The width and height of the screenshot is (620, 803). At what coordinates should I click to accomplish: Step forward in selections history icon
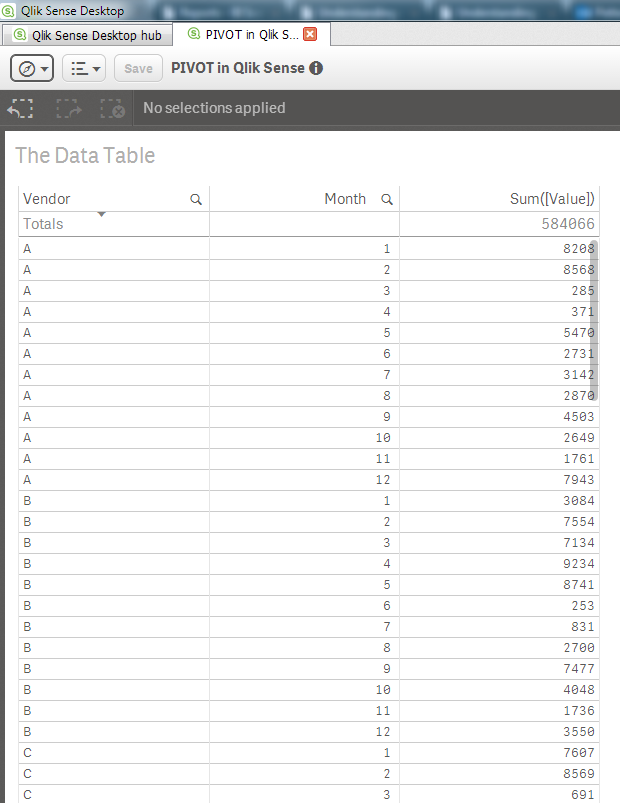point(67,109)
